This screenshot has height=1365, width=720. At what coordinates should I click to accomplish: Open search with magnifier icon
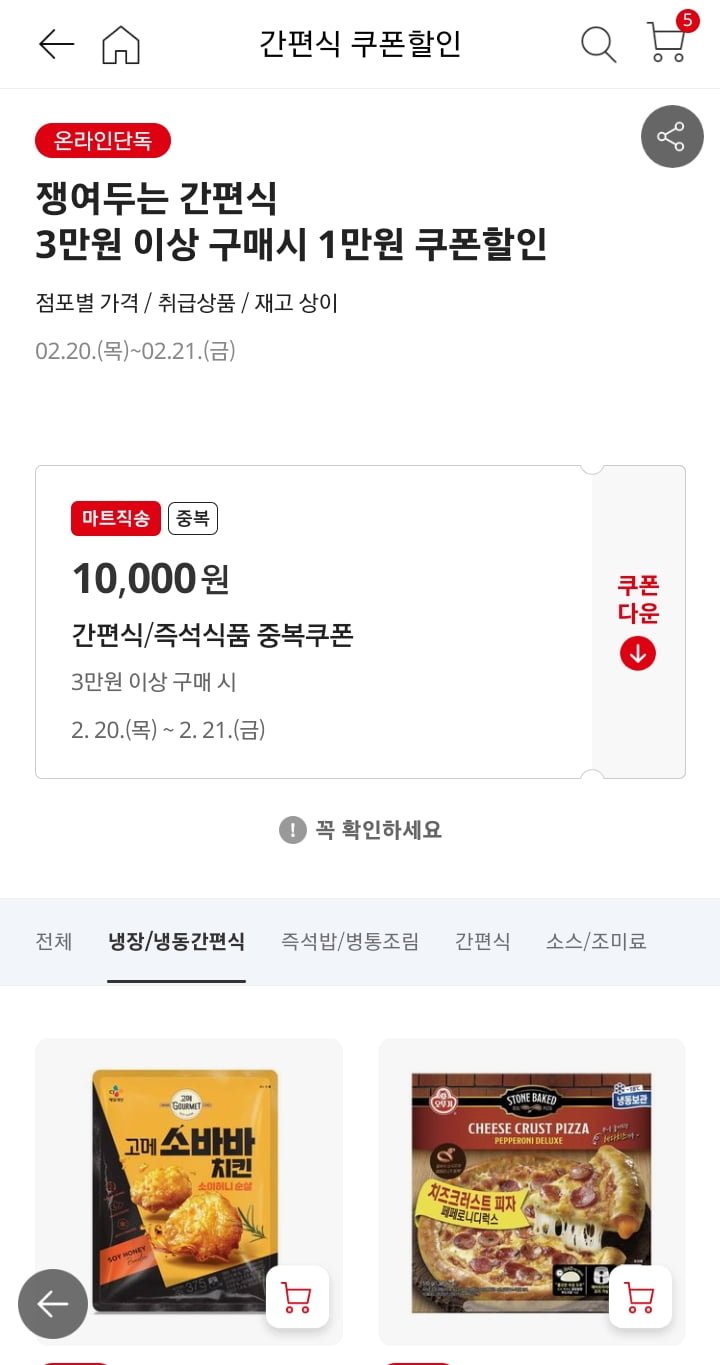tap(598, 44)
